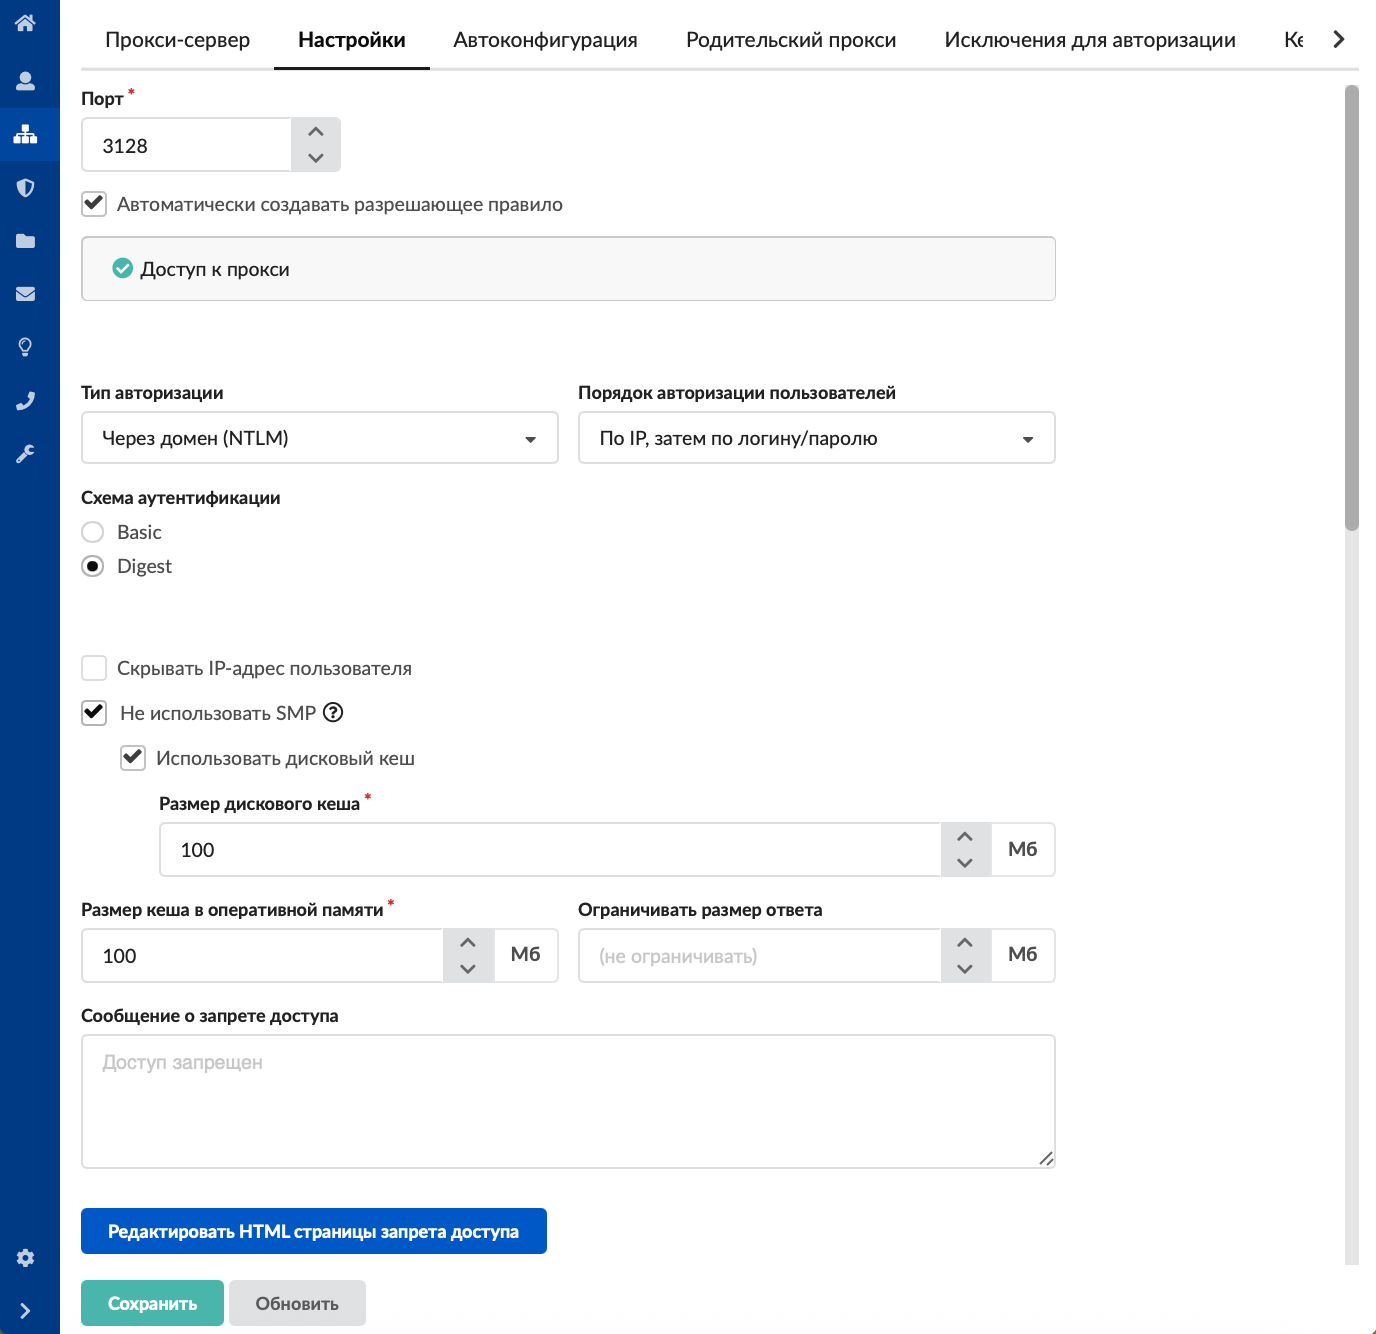
Task: Click the shield security icon in sidebar
Action: (x=26, y=188)
